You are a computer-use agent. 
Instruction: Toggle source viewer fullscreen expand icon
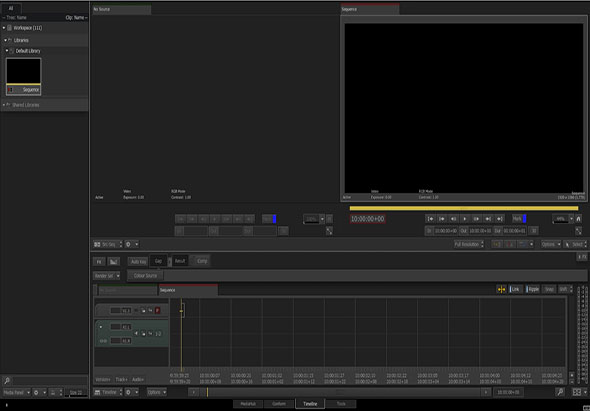(x=329, y=231)
